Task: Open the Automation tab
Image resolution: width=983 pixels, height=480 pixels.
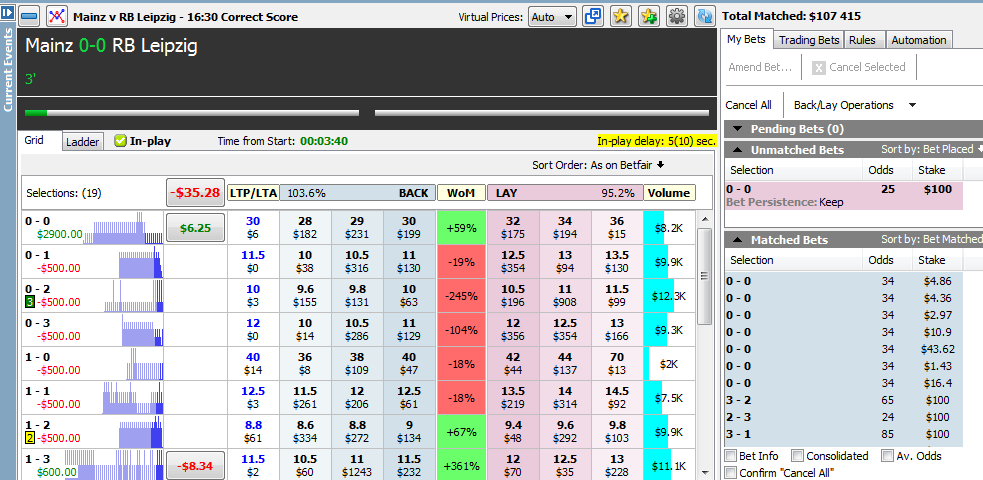Action: pos(918,40)
